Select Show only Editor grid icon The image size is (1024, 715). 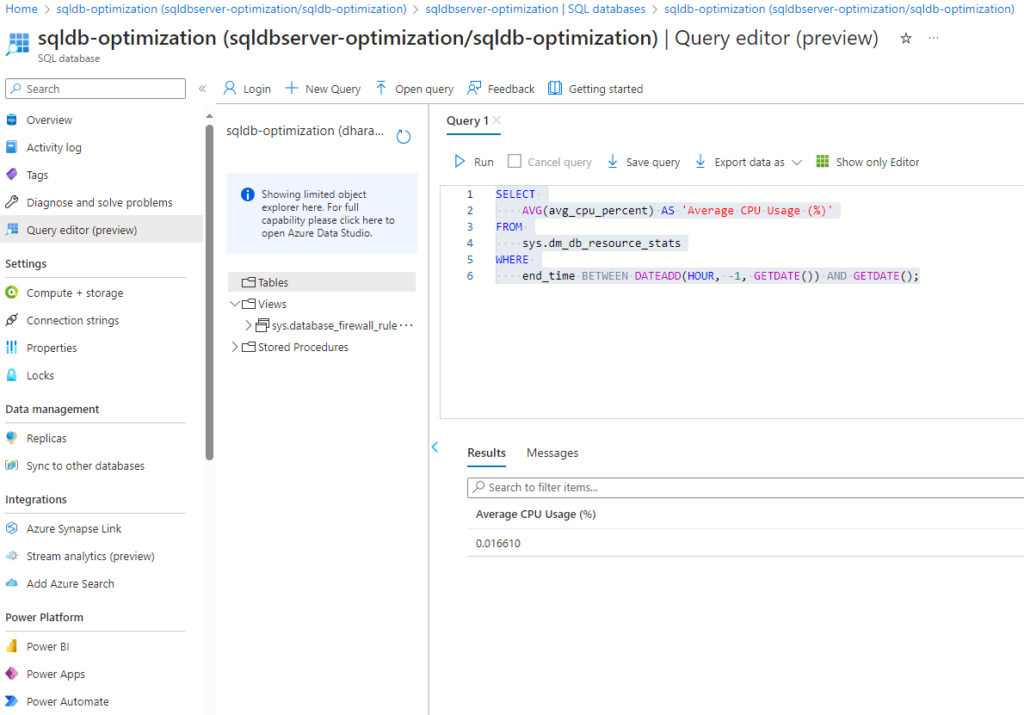[823, 162]
